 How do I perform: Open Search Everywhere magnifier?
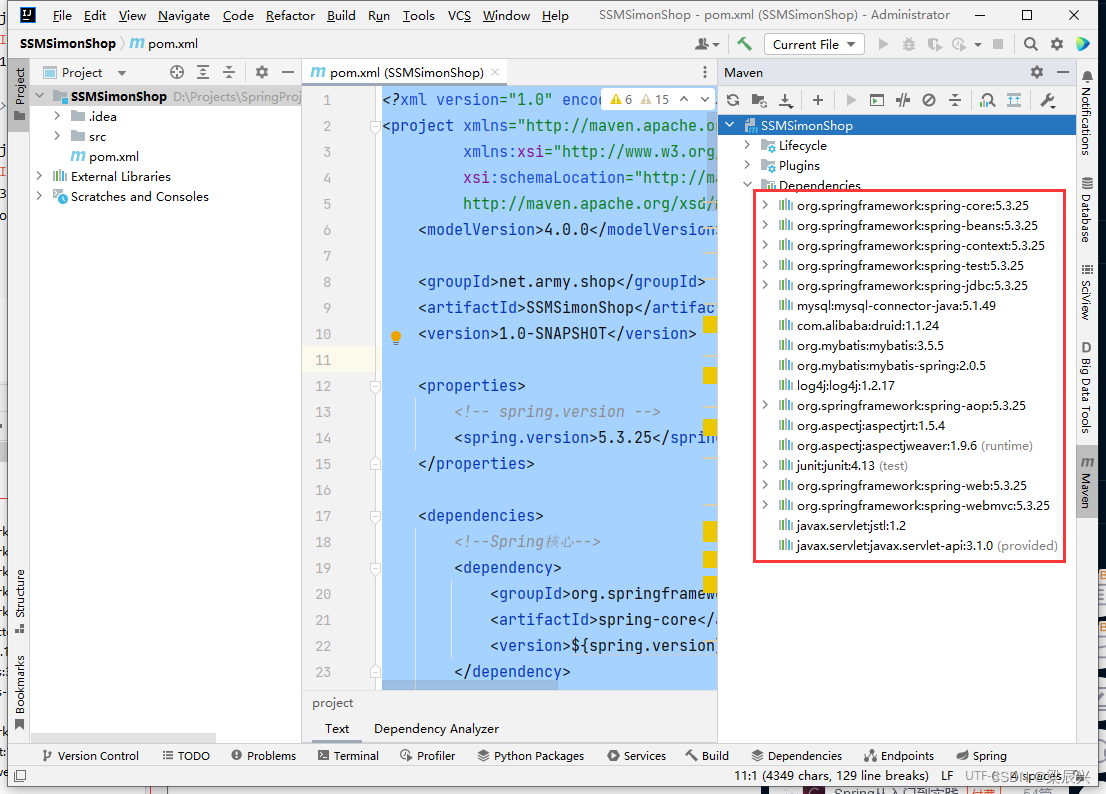click(1031, 44)
